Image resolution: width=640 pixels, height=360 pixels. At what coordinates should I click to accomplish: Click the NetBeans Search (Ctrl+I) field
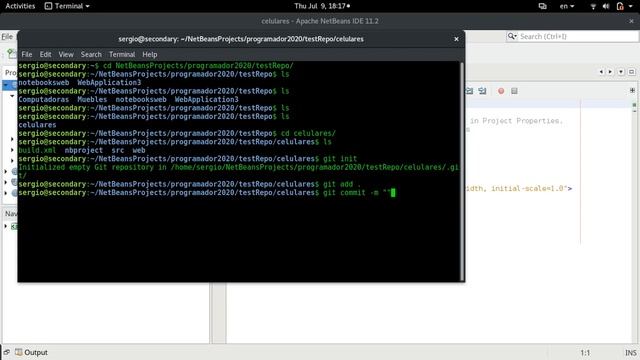pyautogui.click(x=578, y=36)
